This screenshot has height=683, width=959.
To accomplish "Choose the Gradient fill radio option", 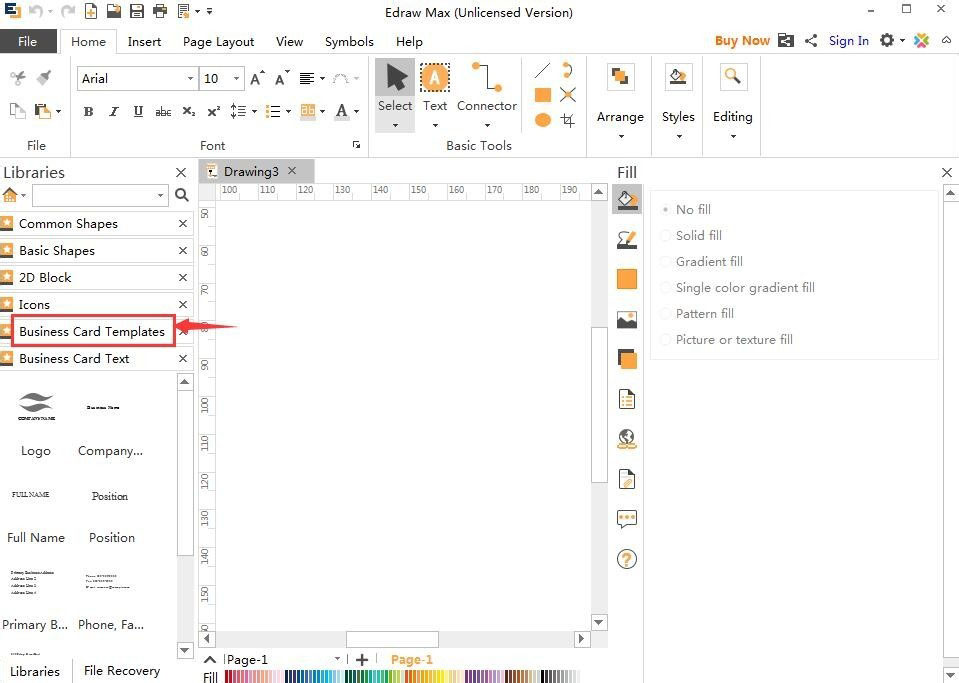I will point(666,262).
